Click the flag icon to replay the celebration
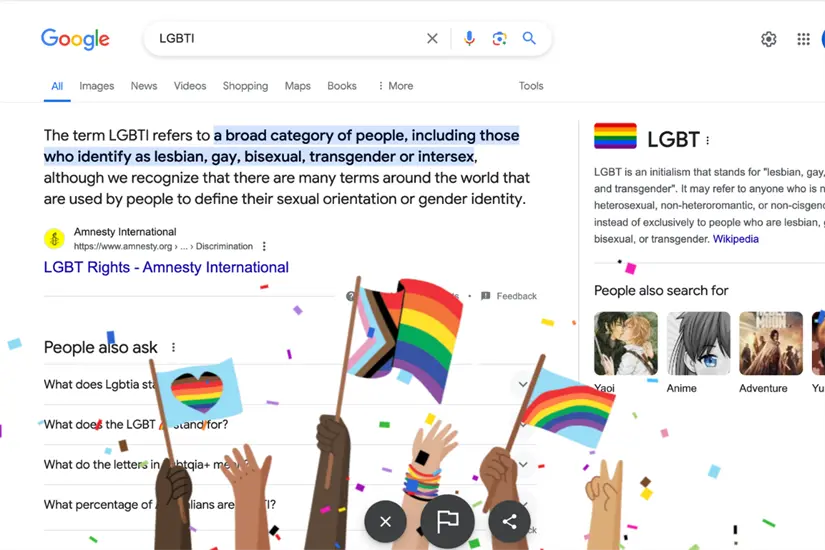 448,522
